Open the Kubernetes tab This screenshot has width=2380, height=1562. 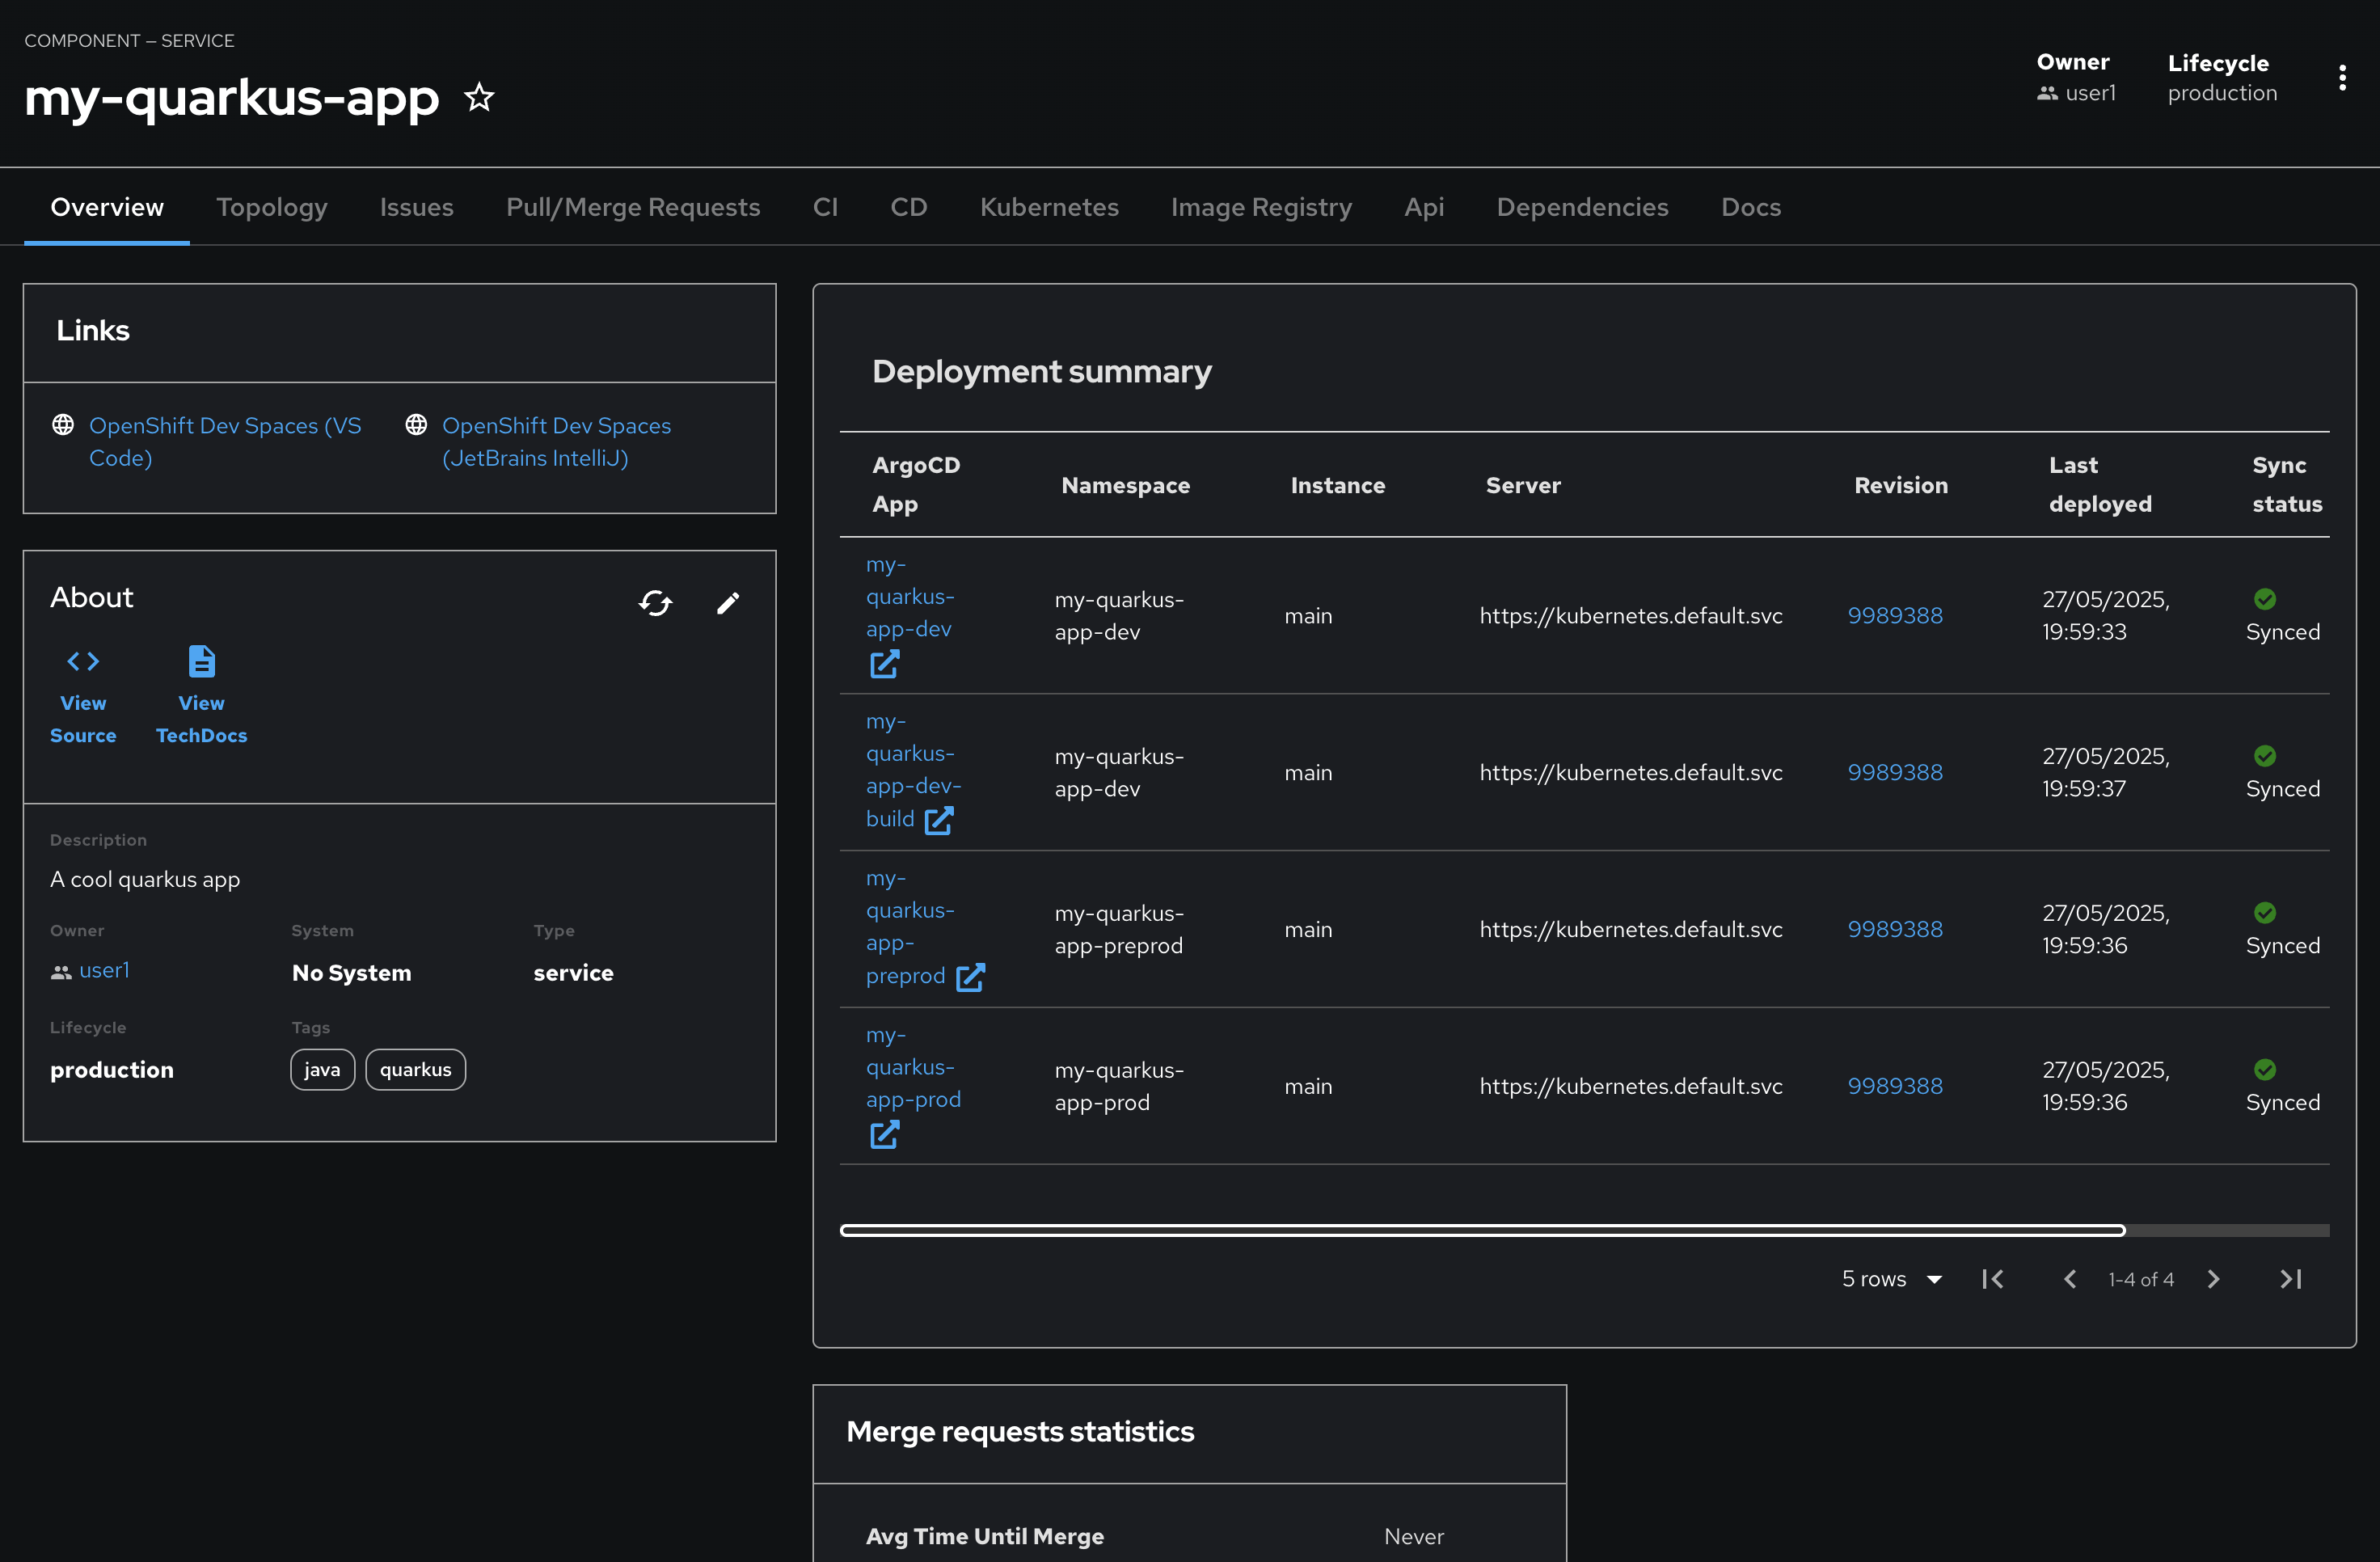coord(1049,207)
